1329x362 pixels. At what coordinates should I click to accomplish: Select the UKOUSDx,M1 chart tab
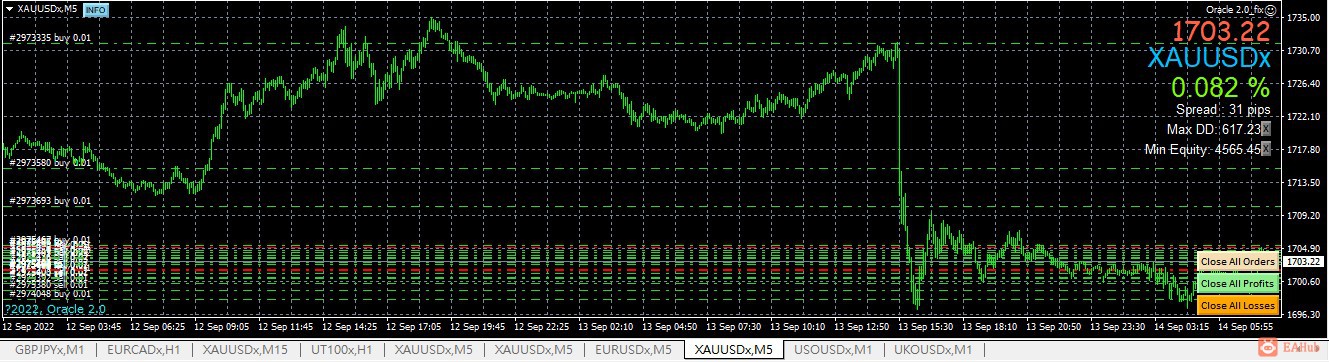click(x=932, y=350)
